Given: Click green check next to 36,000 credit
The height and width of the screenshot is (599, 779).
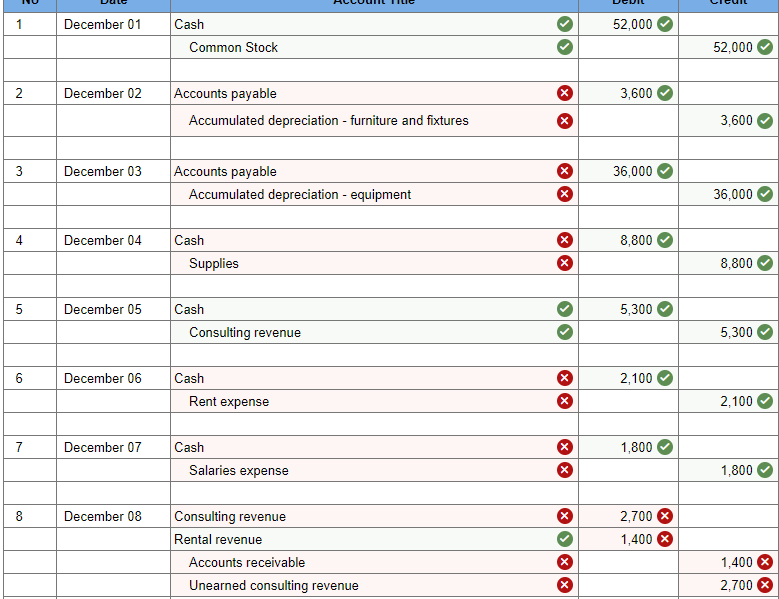Looking at the screenshot, I should (765, 194).
